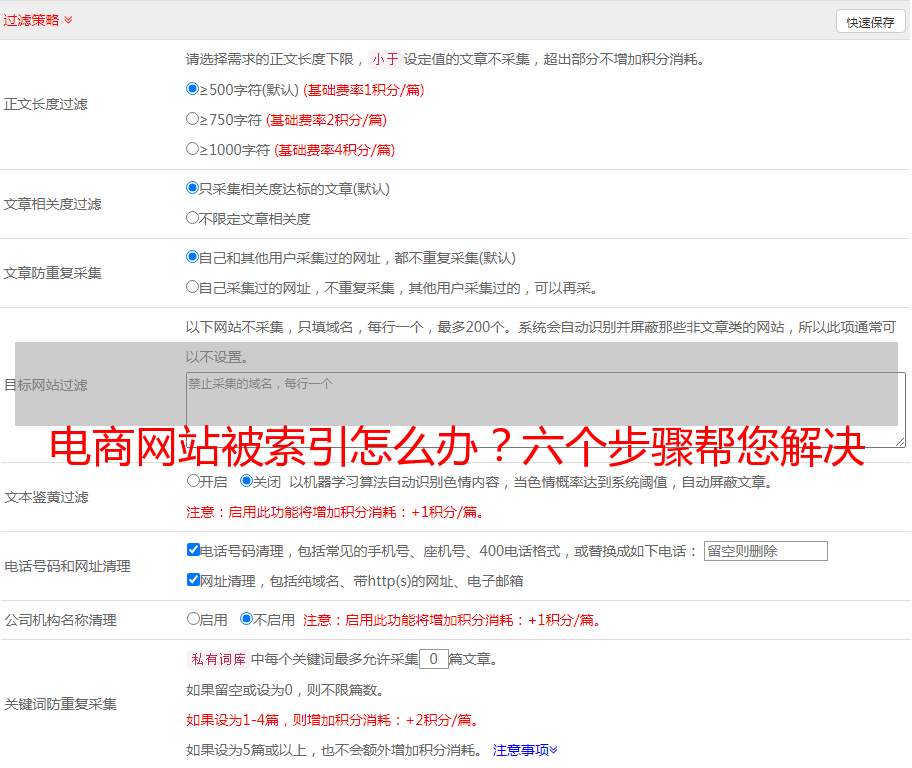This screenshot has width=912, height=768.
Task: Click the 文章相关度过滤 row label
Action: click(x=52, y=204)
